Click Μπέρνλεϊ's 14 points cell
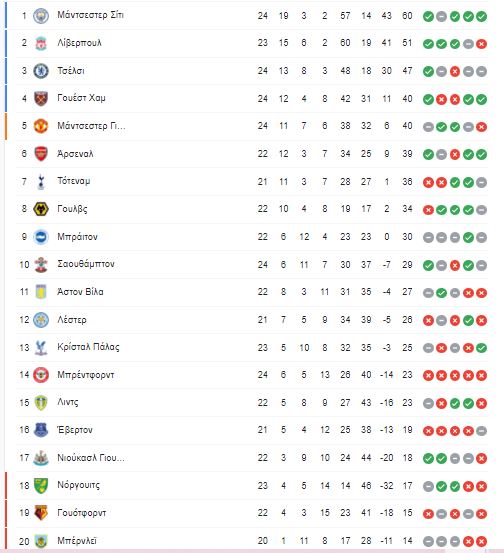The width and height of the screenshot is (504, 553). click(x=407, y=541)
